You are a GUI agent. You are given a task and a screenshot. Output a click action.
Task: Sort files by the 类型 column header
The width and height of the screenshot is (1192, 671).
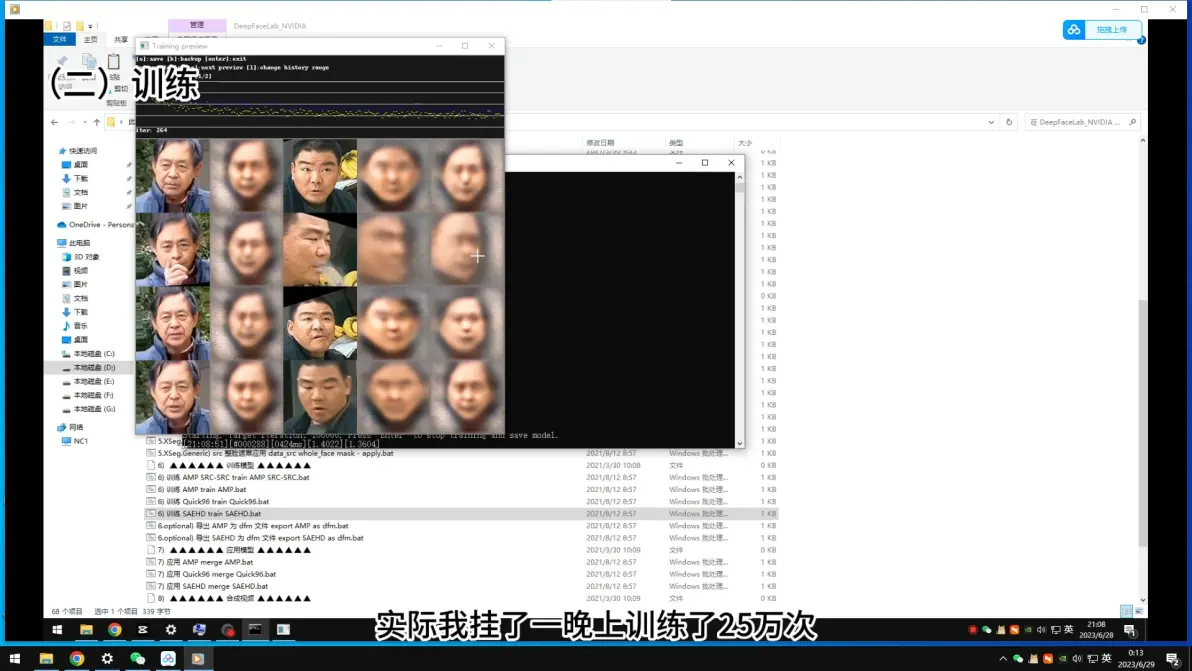pos(676,143)
